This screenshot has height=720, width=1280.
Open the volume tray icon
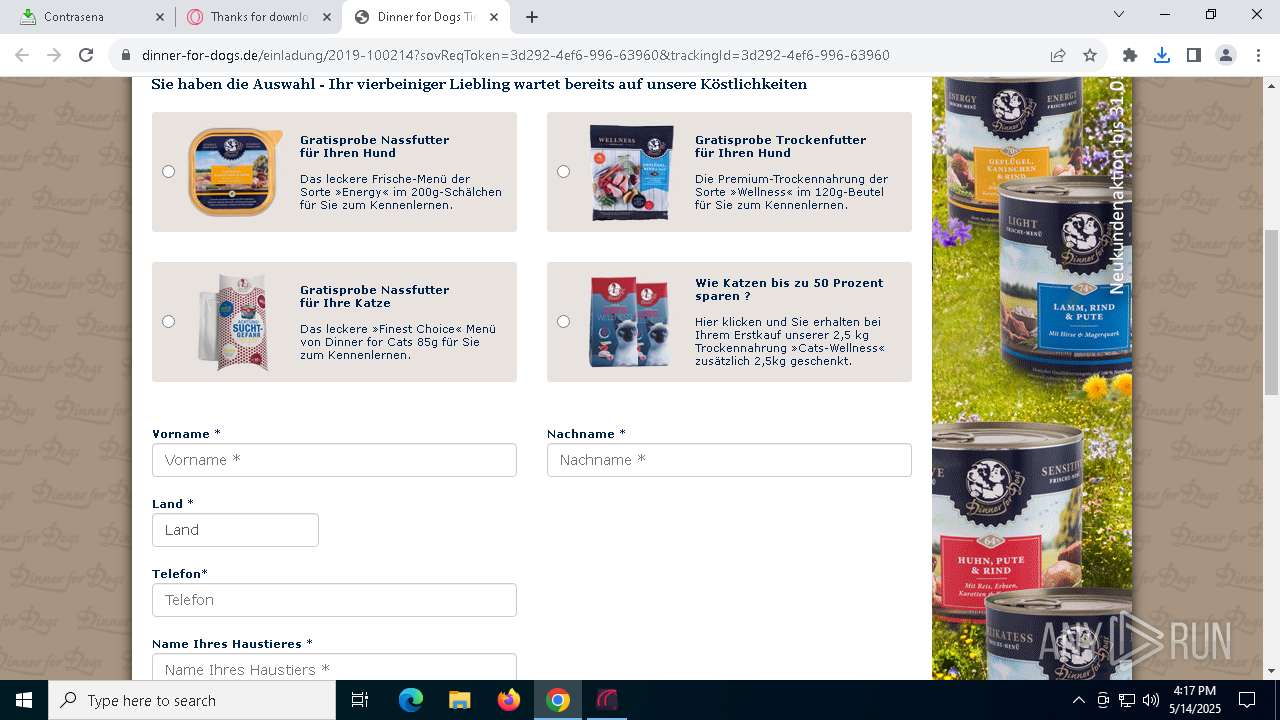pos(1151,700)
